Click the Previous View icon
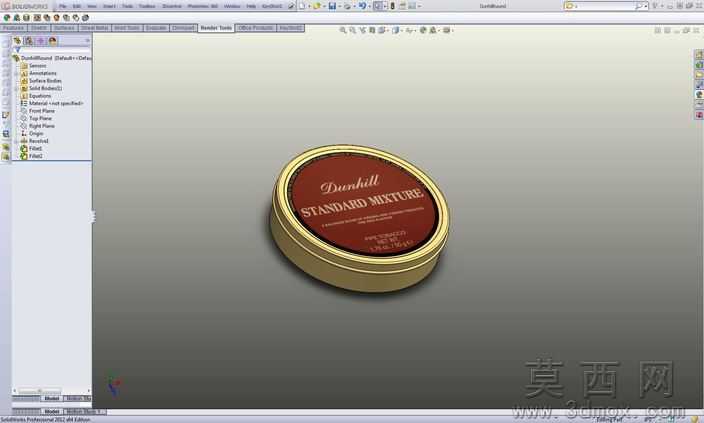The width and height of the screenshot is (704, 423). (x=363, y=30)
